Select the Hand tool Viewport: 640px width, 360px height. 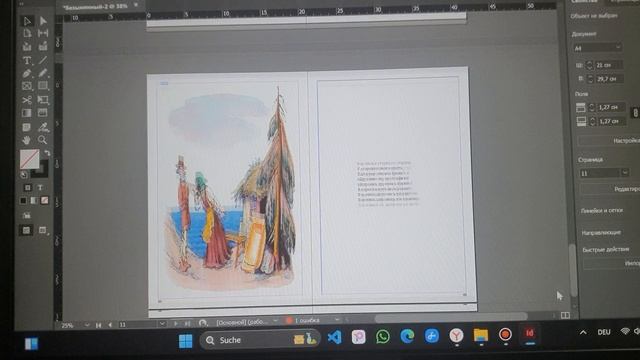[27, 140]
